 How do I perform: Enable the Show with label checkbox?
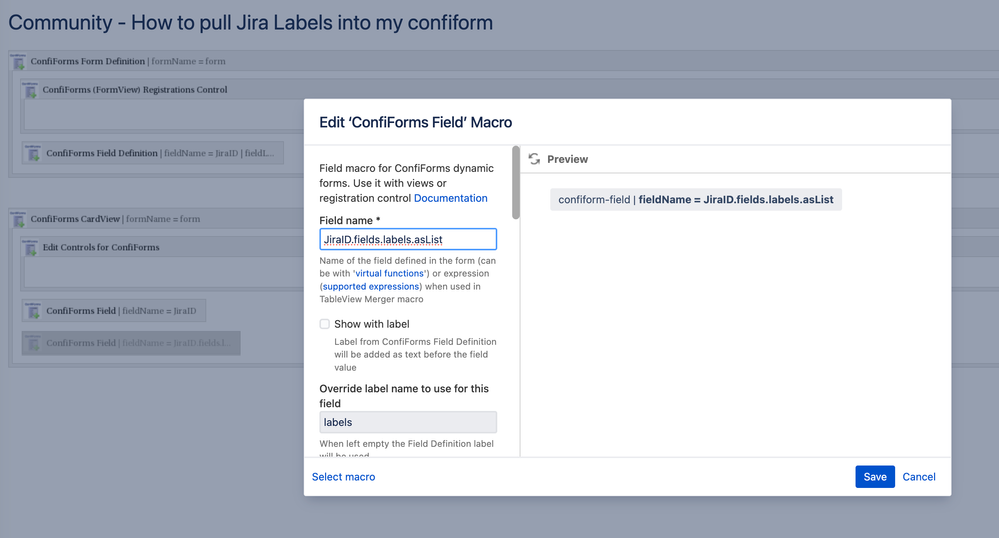[x=324, y=324]
